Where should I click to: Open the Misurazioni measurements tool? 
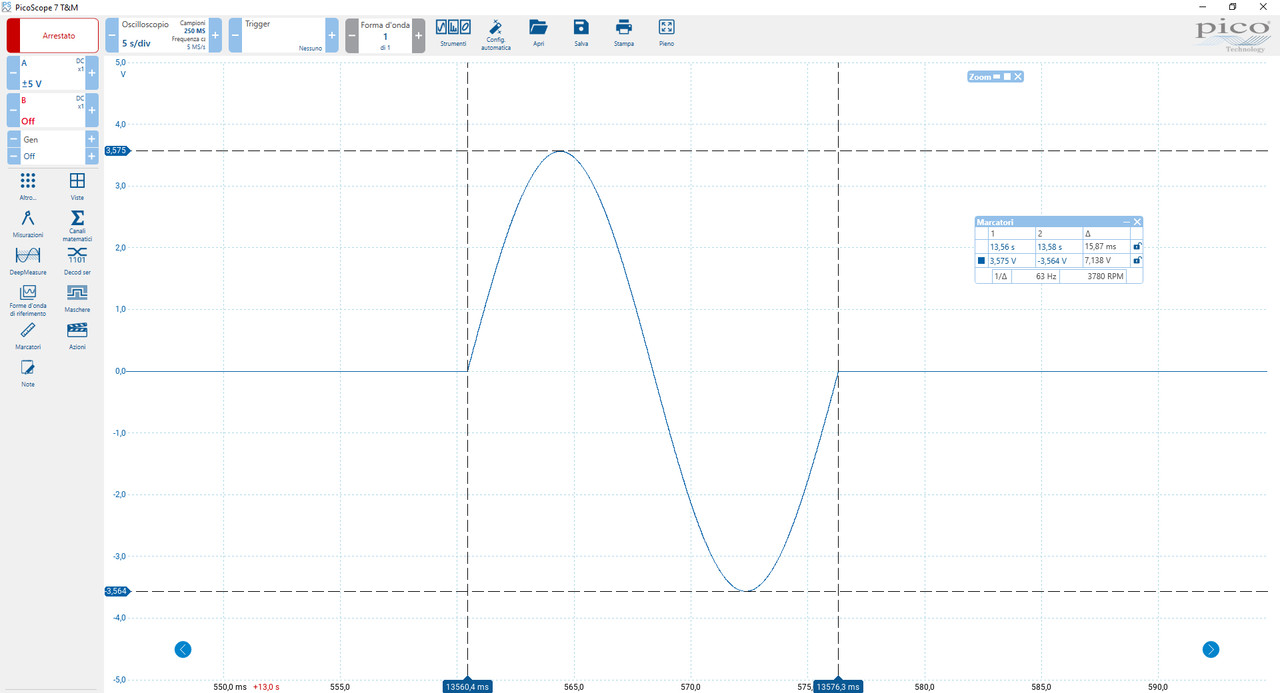pos(28,223)
